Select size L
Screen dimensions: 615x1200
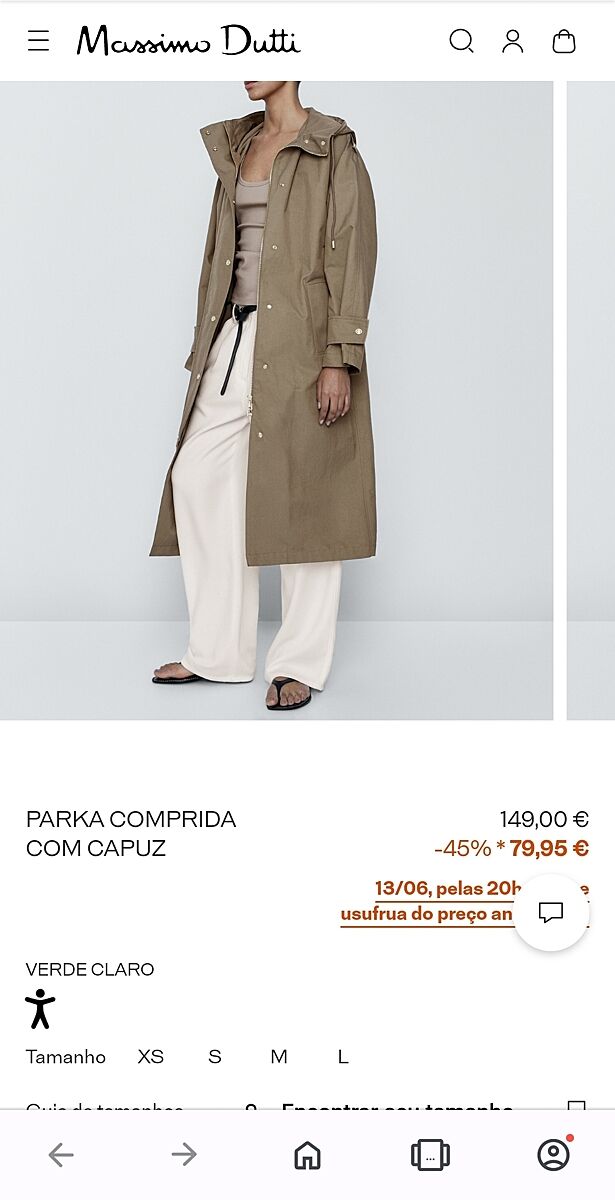coord(343,1057)
